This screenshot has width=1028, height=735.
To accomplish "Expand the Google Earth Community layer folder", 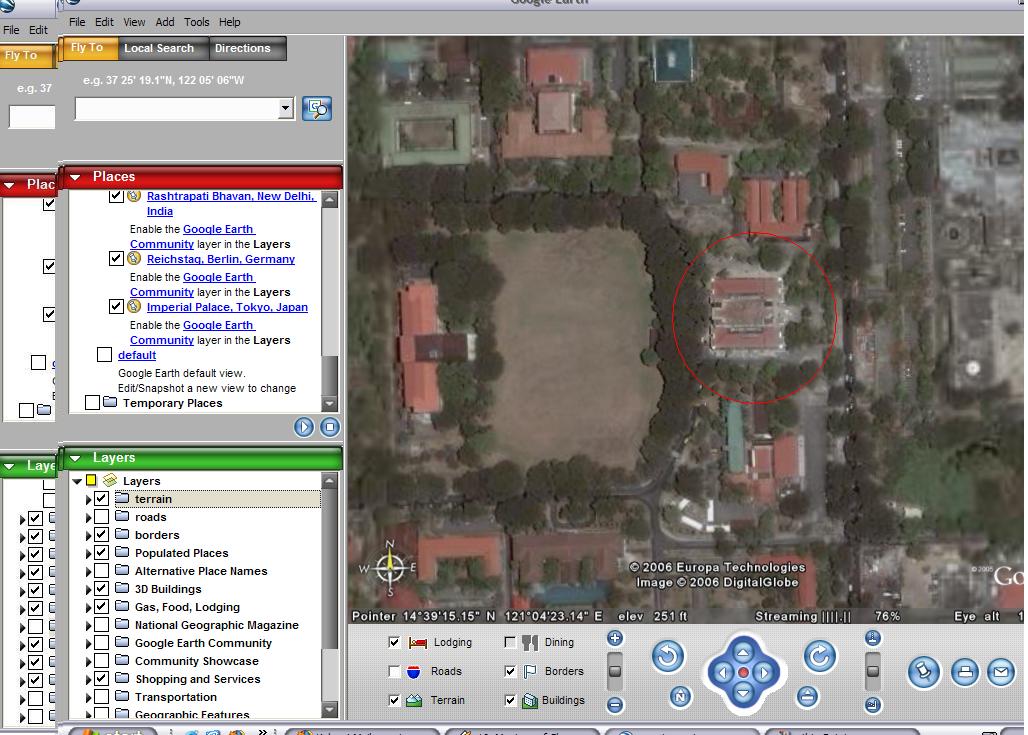I will pyautogui.click(x=88, y=643).
